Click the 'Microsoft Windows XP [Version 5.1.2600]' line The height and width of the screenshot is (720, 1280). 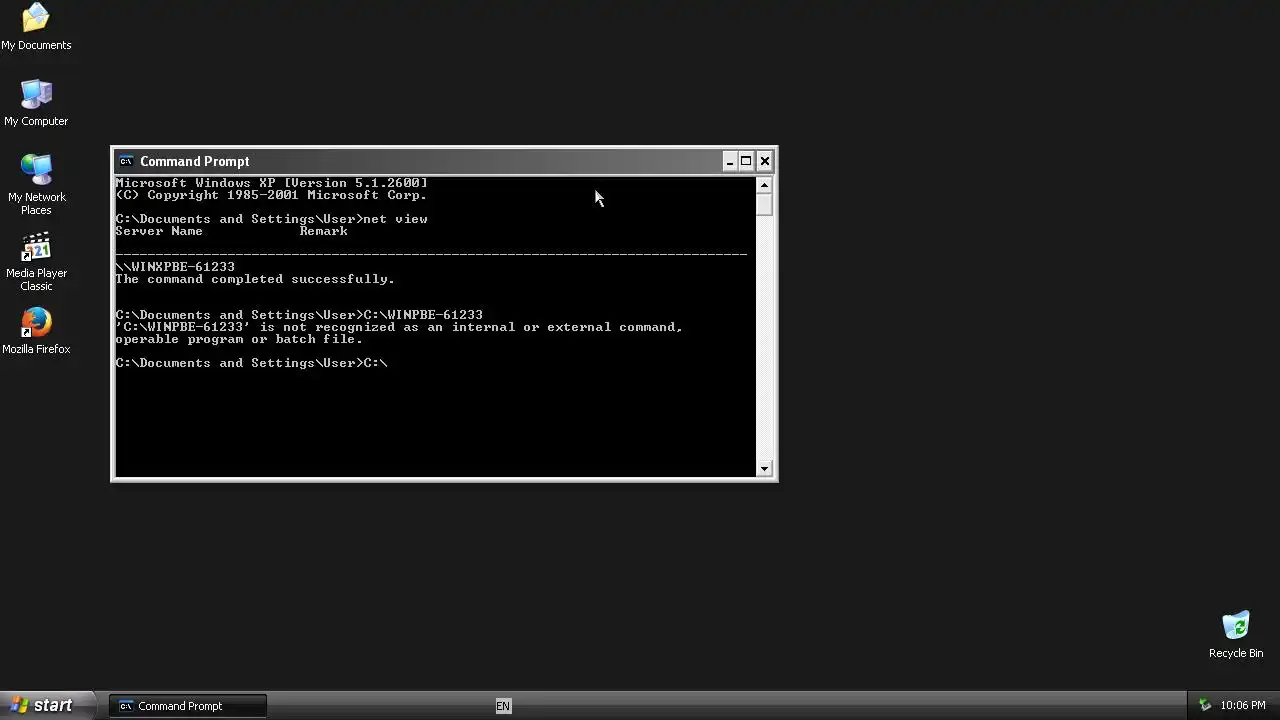pyautogui.click(x=271, y=183)
